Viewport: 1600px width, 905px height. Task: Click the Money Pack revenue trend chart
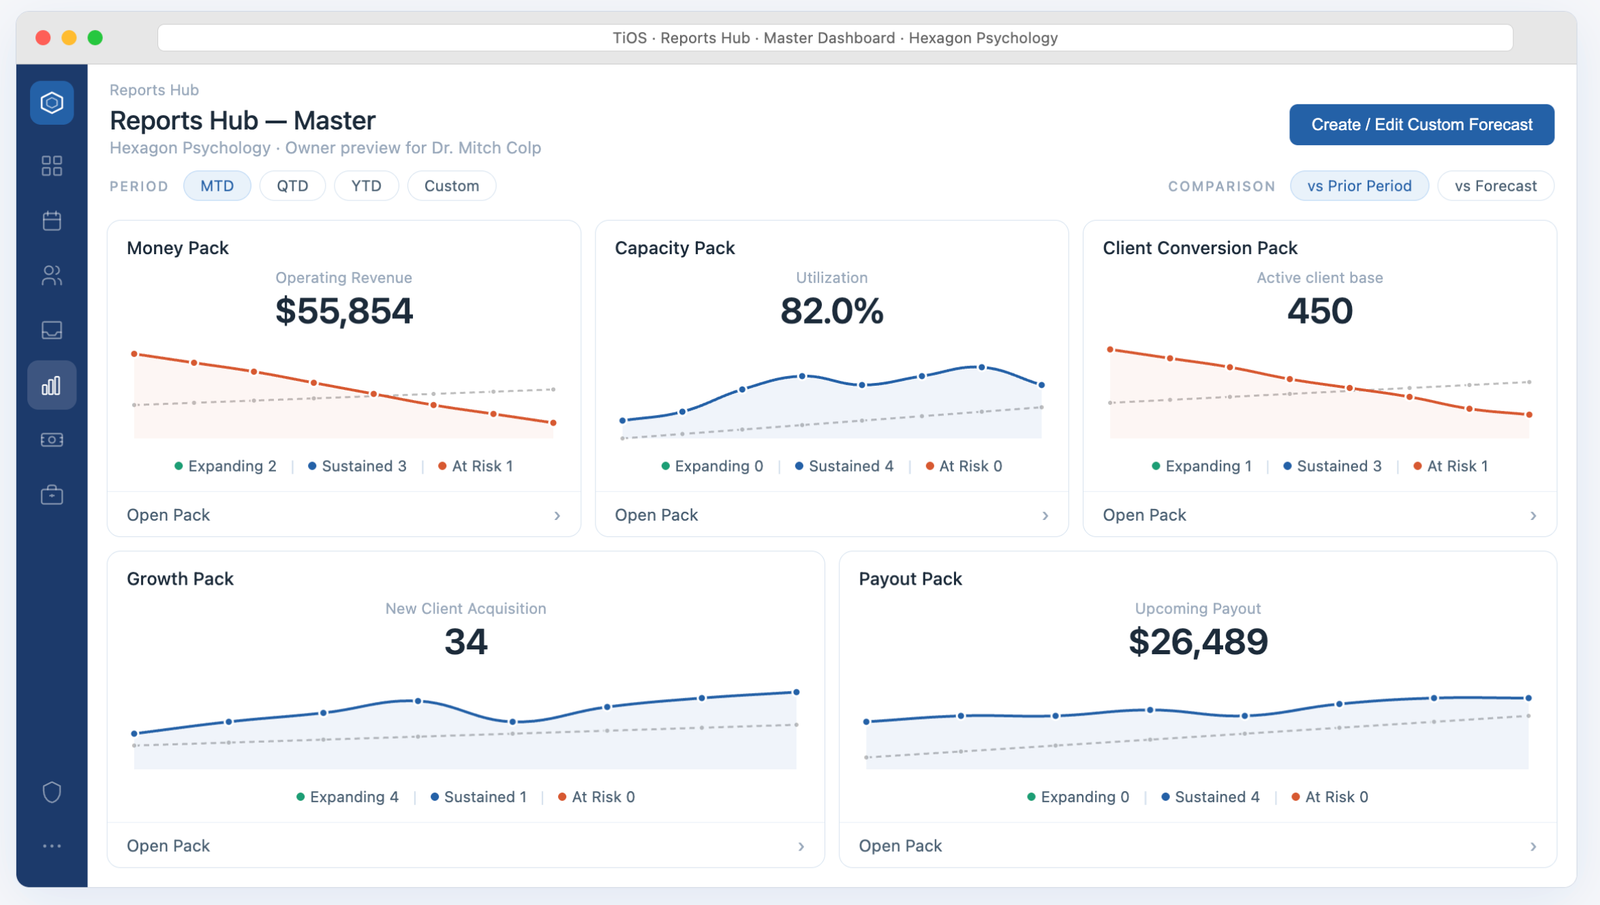(344, 394)
